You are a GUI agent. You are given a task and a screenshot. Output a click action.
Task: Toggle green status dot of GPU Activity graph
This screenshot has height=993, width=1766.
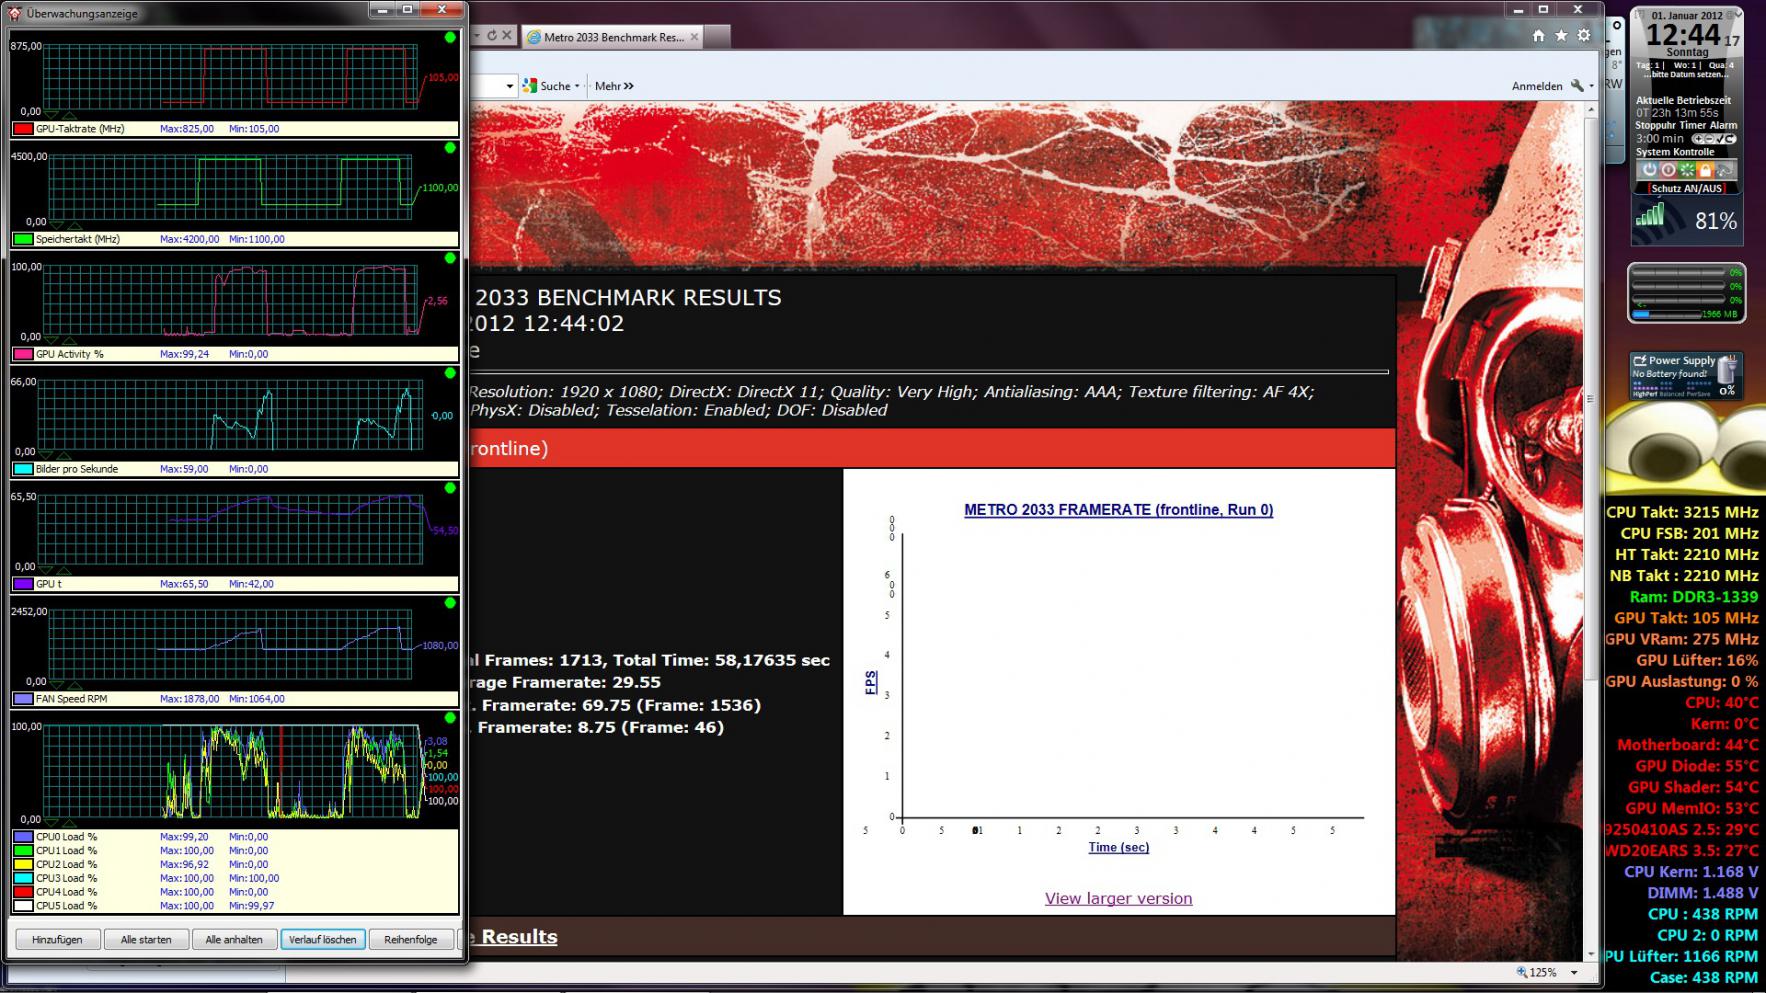(x=450, y=258)
